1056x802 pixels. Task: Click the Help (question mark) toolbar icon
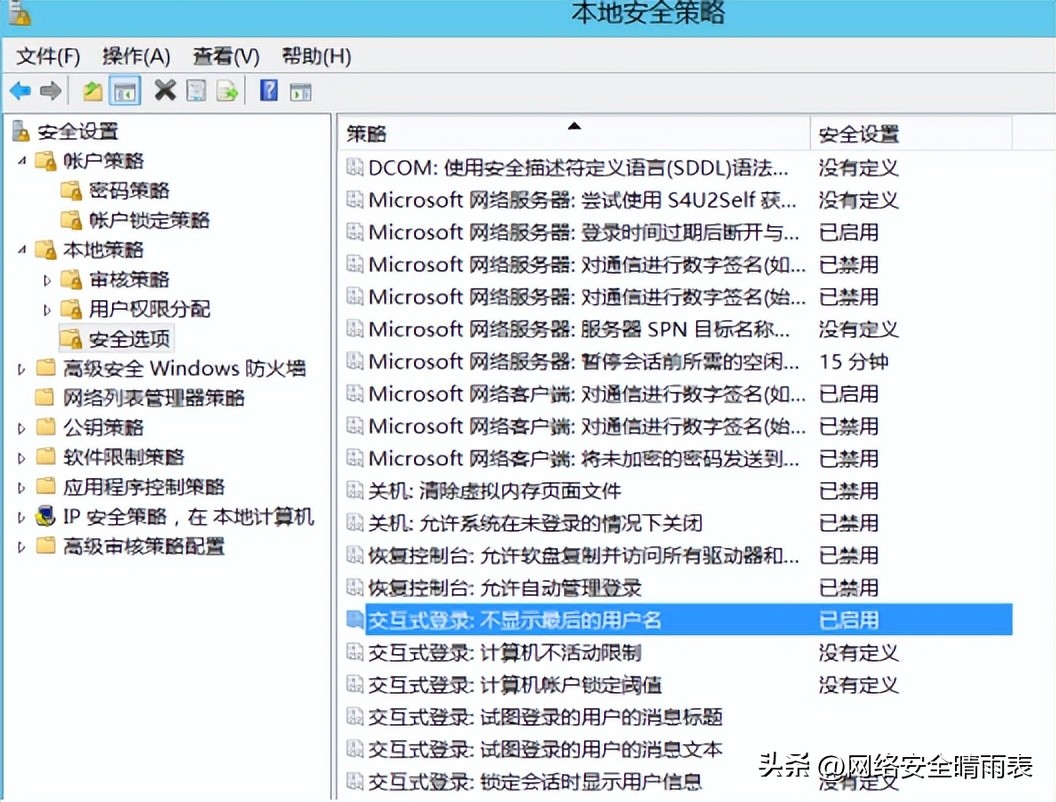(x=268, y=91)
